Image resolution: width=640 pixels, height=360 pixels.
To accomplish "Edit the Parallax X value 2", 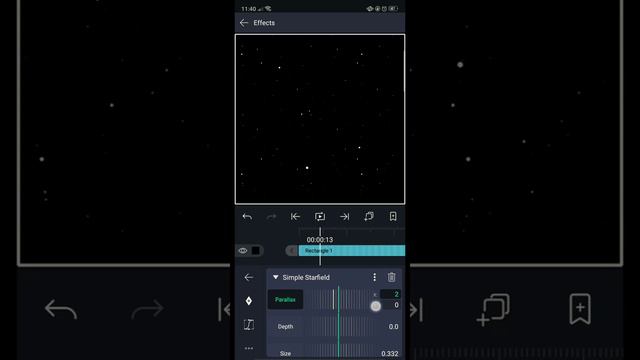I will (x=390, y=294).
